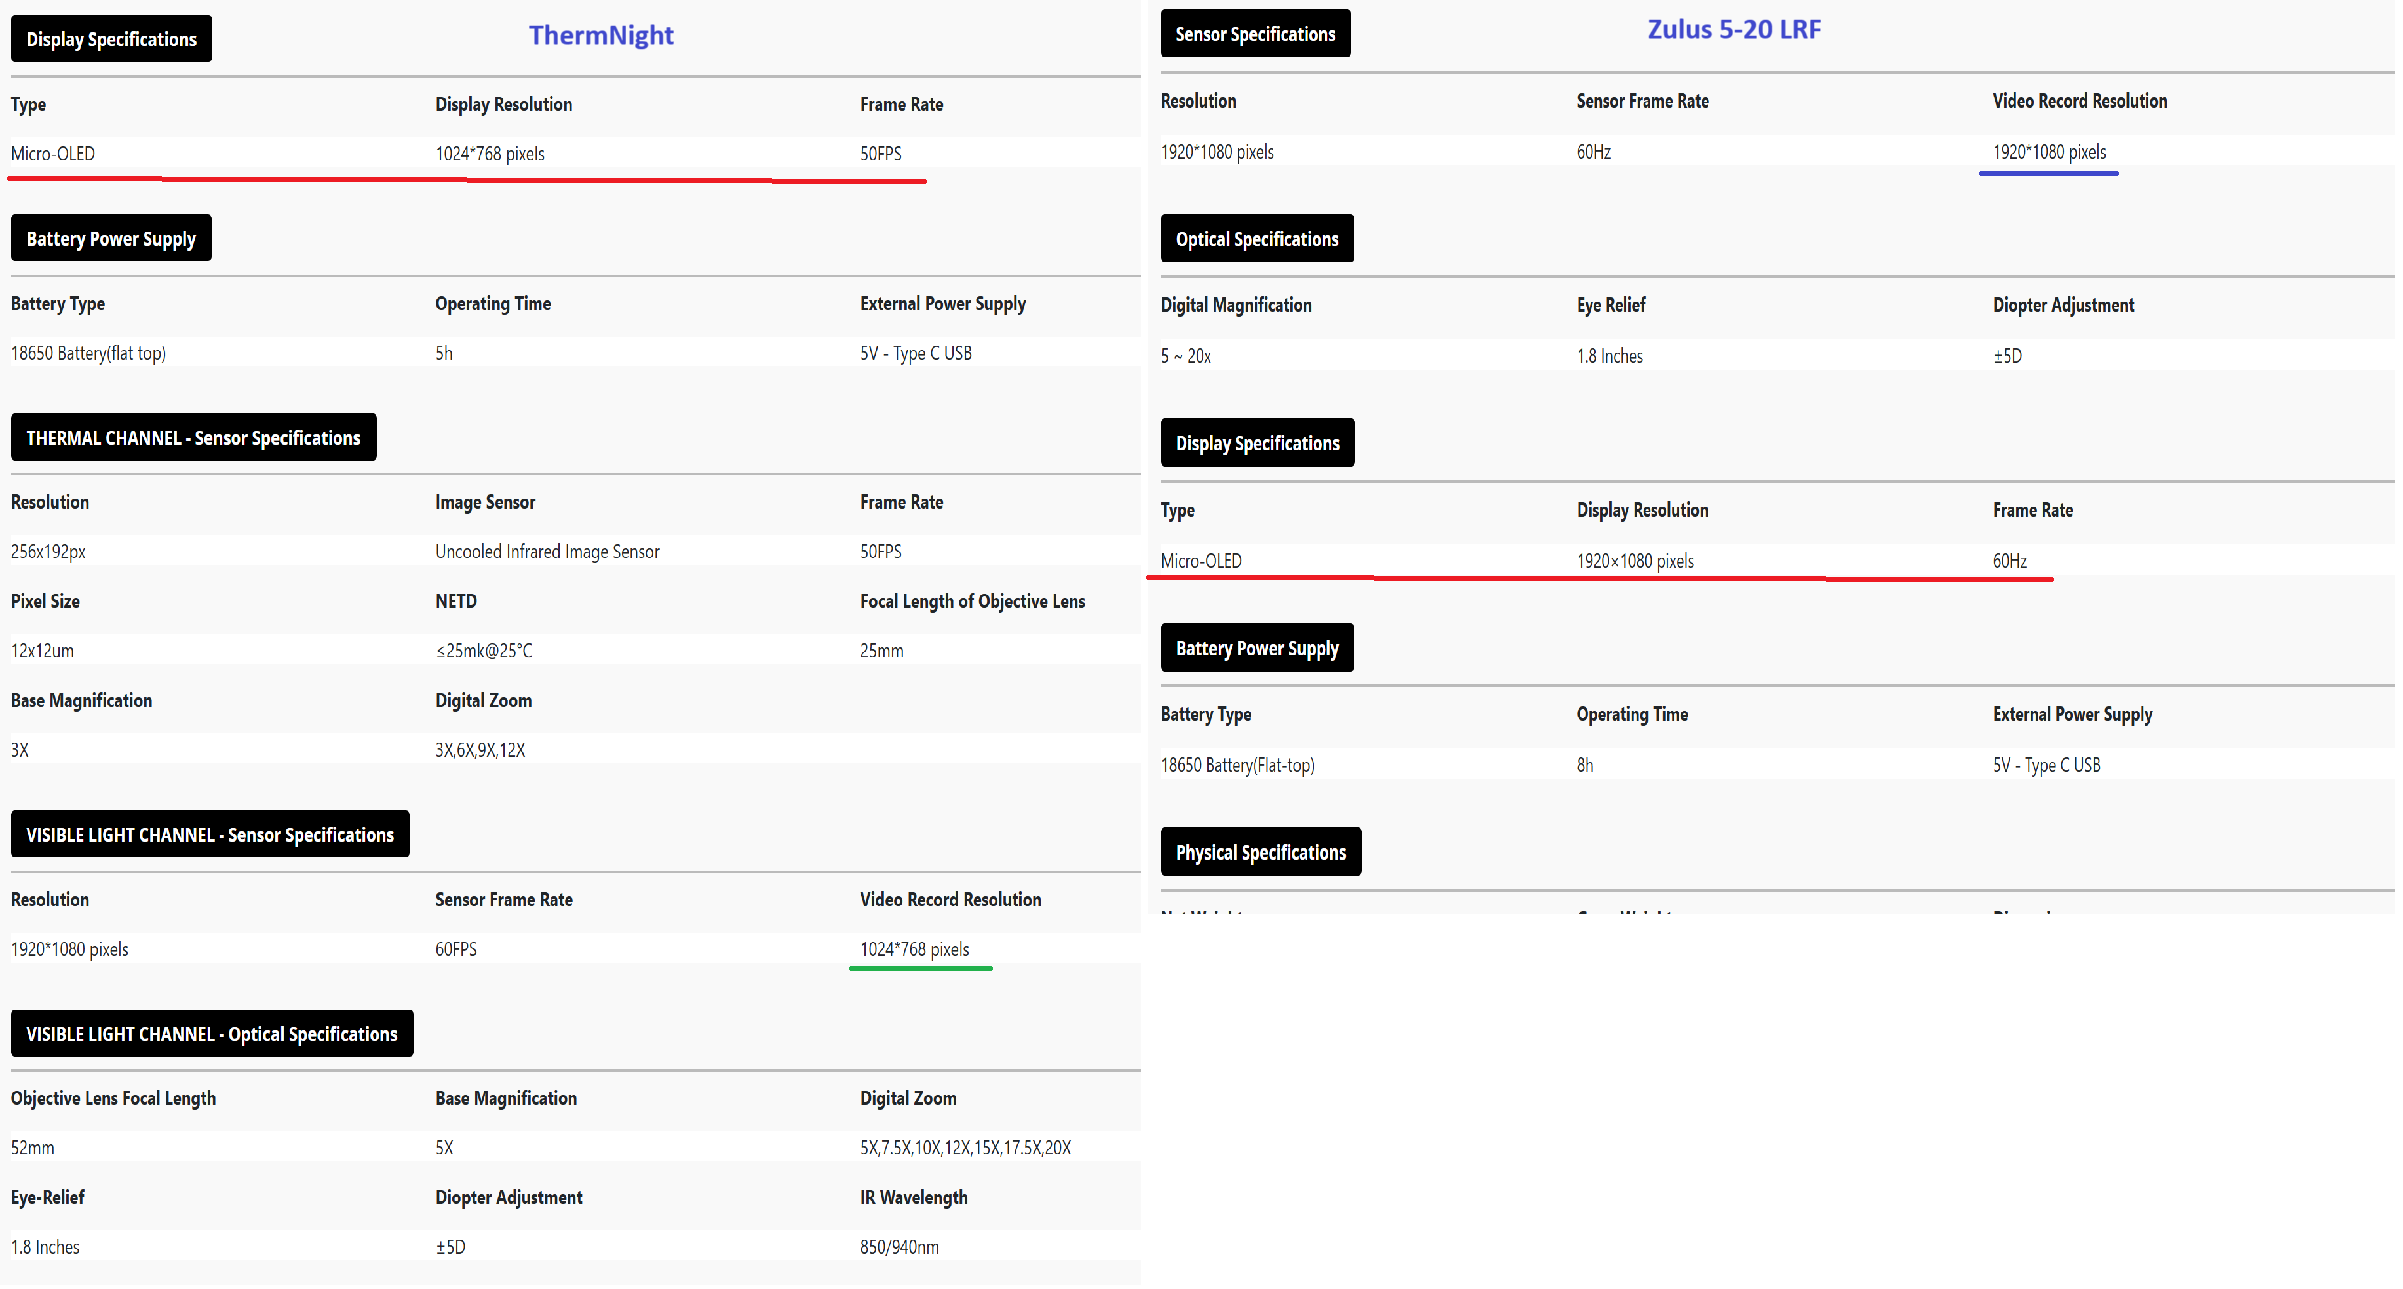This screenshot has height=1289, width=2403.
Task: Click the Digital Magnification label
Action: pos(1236,305)
